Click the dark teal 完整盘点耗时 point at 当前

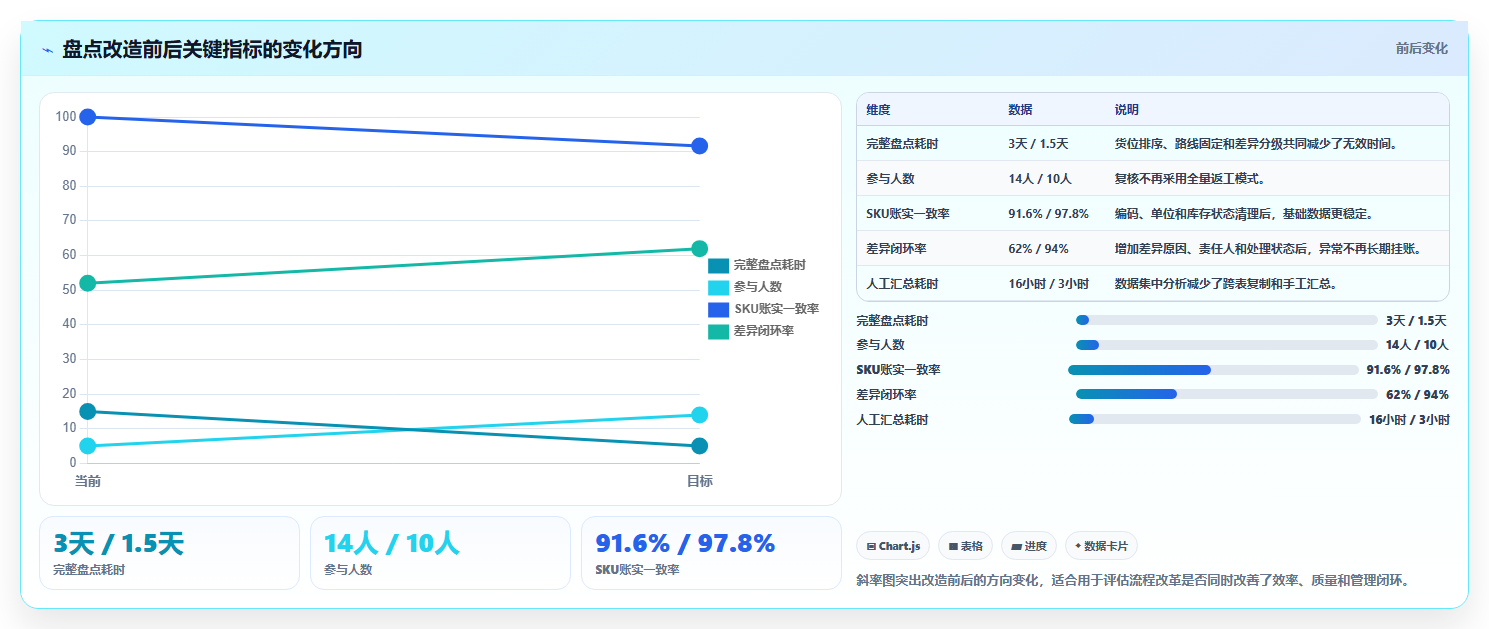(88, 411)
